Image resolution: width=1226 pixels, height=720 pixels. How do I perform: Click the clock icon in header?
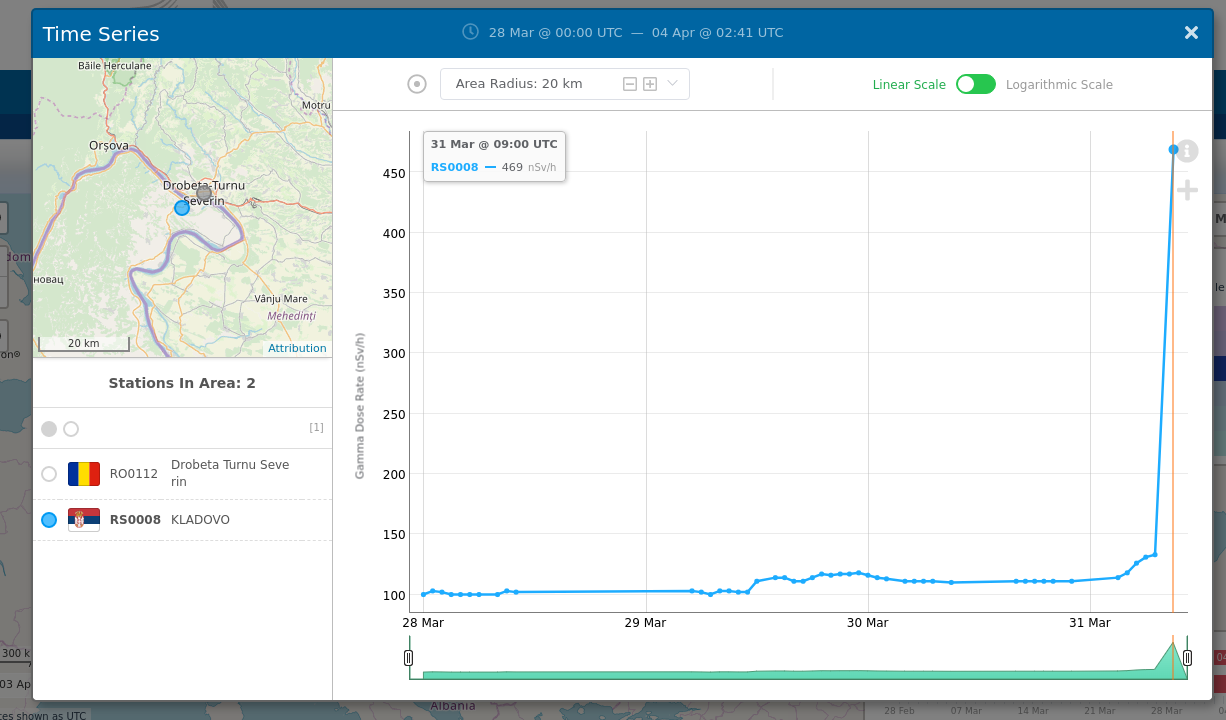click(x=470, y=32)
